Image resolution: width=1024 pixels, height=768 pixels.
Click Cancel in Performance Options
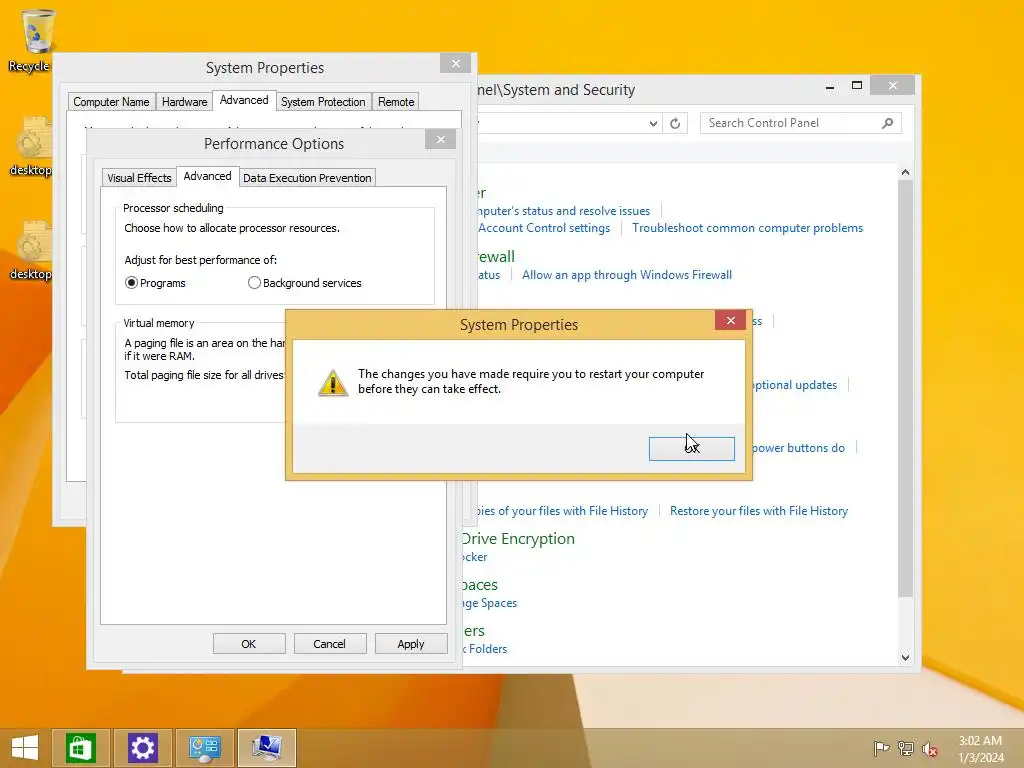coord(329,644)
